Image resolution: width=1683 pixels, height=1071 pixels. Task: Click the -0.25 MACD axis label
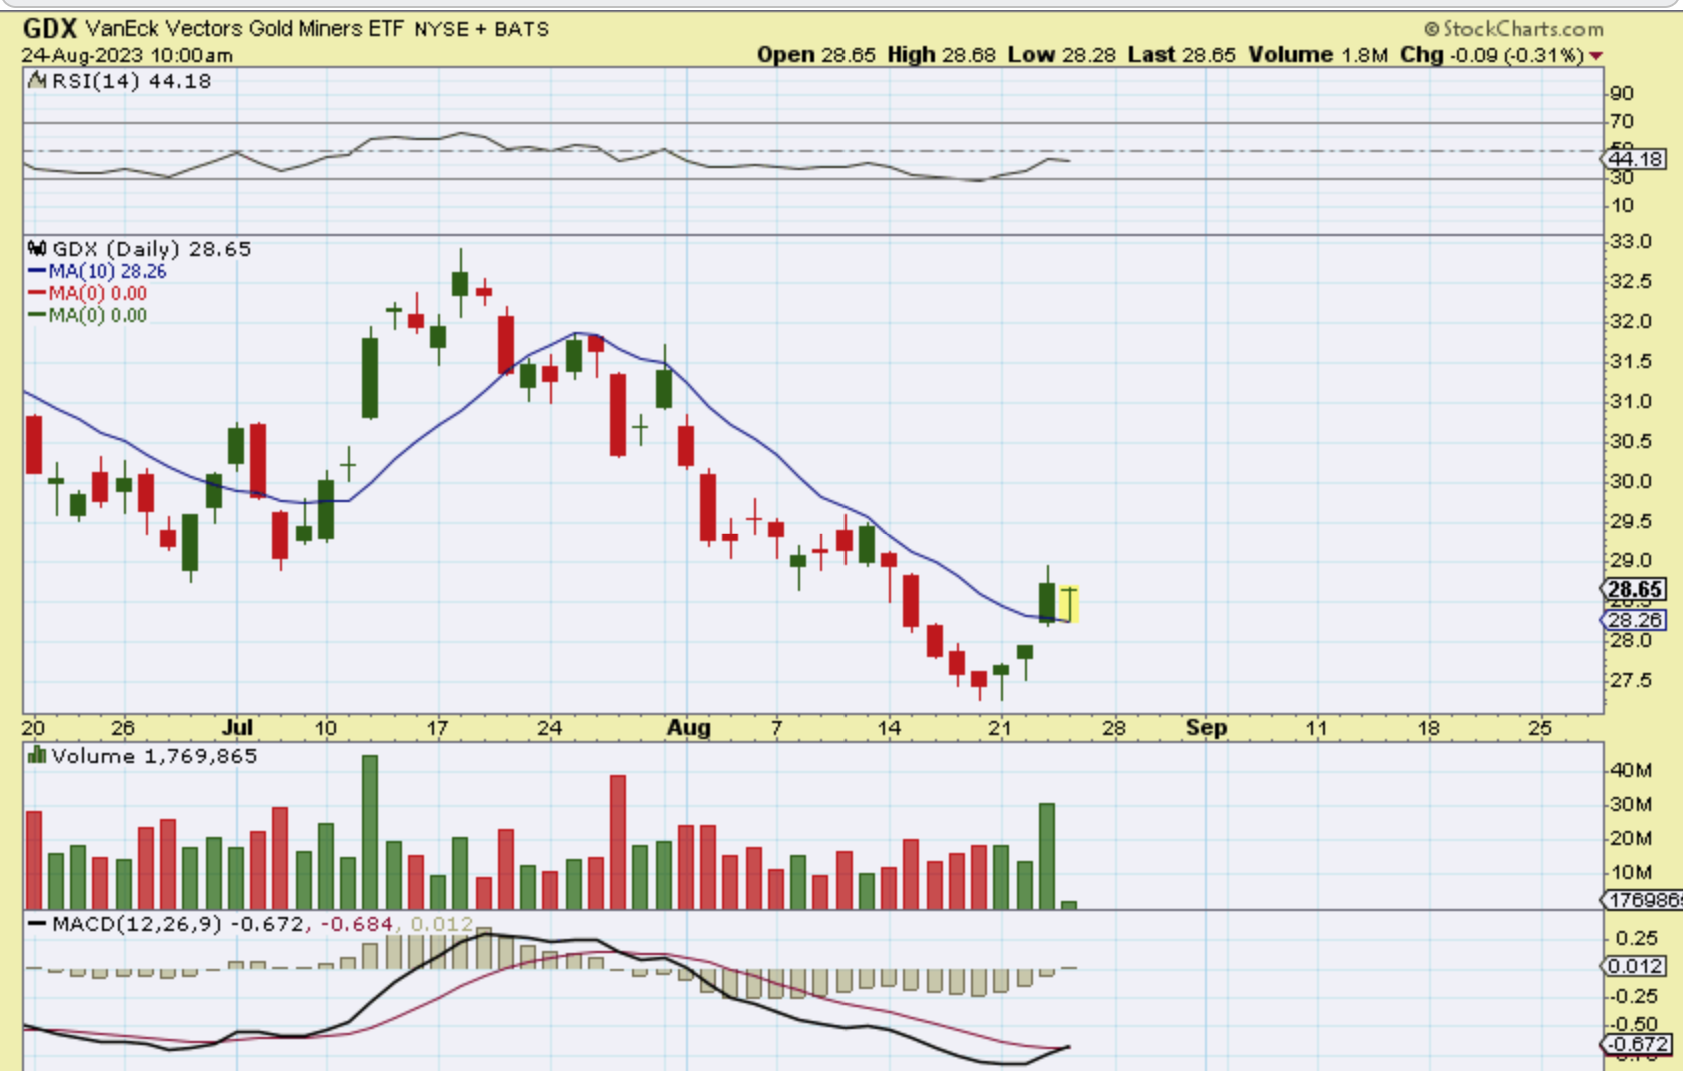[x=1632, y=996]
